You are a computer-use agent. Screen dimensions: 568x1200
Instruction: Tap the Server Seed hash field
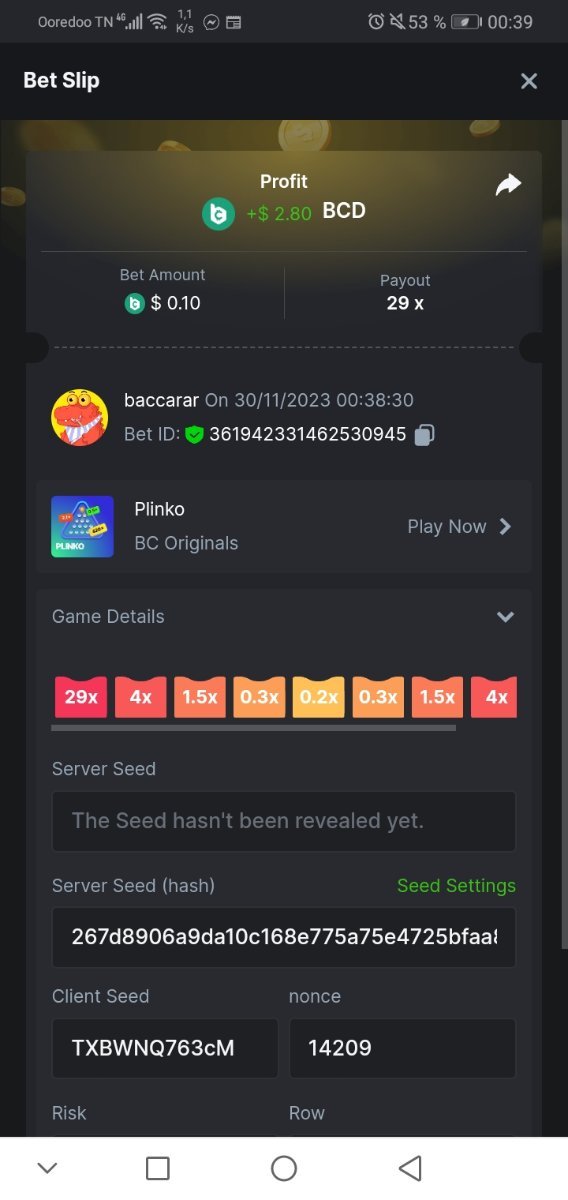[284, 937]
